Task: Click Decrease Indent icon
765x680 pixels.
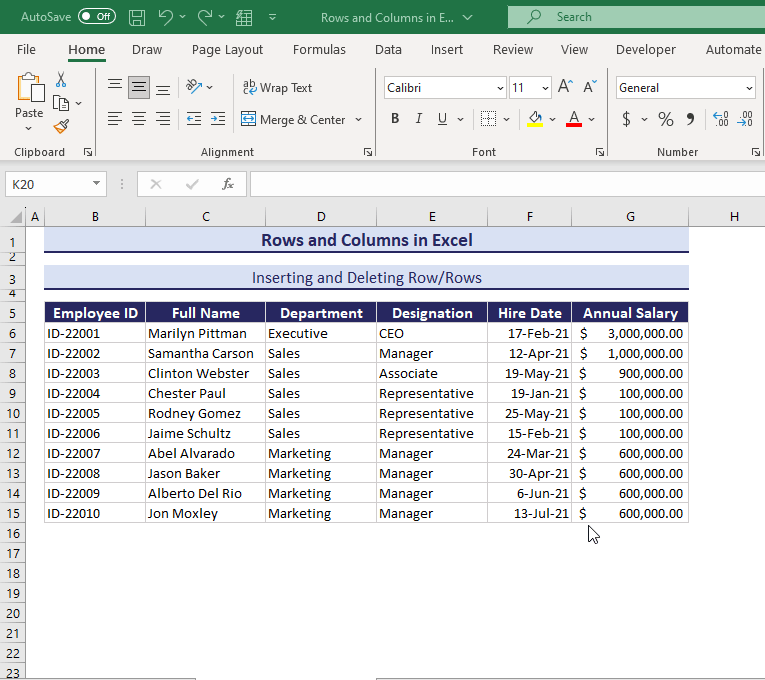Action: 194,119
